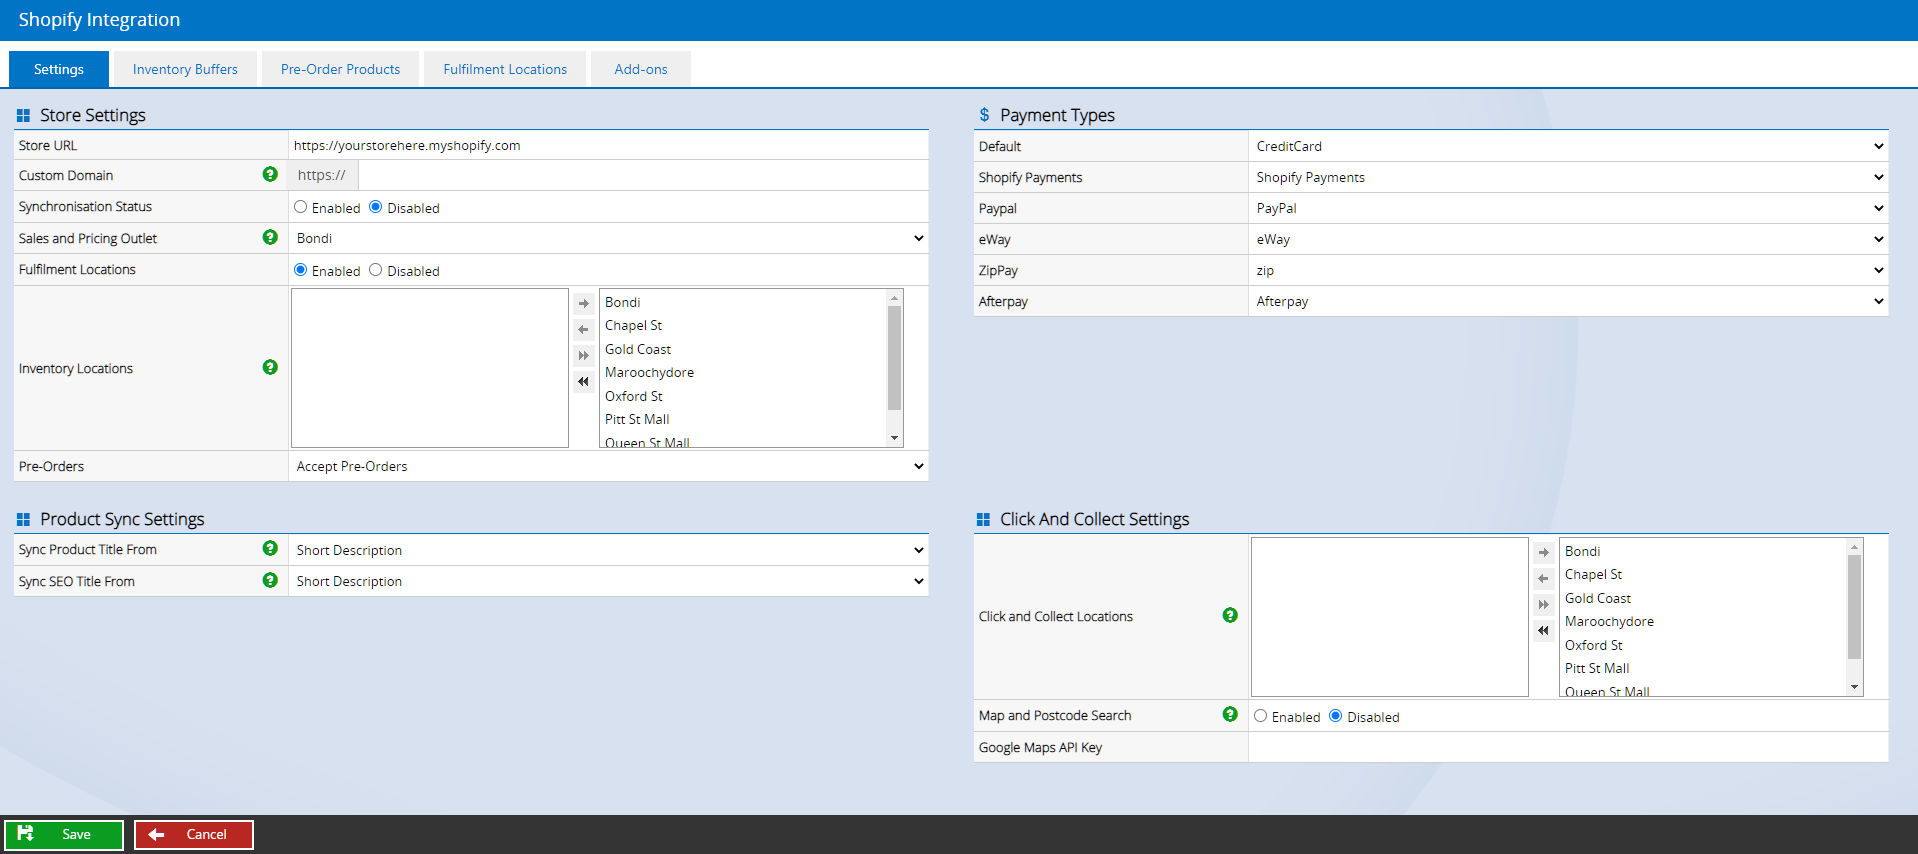The image size is (1918, 854).
Task: Select Disabled for Synchronisation Status
Action: (x=376, y=207)
